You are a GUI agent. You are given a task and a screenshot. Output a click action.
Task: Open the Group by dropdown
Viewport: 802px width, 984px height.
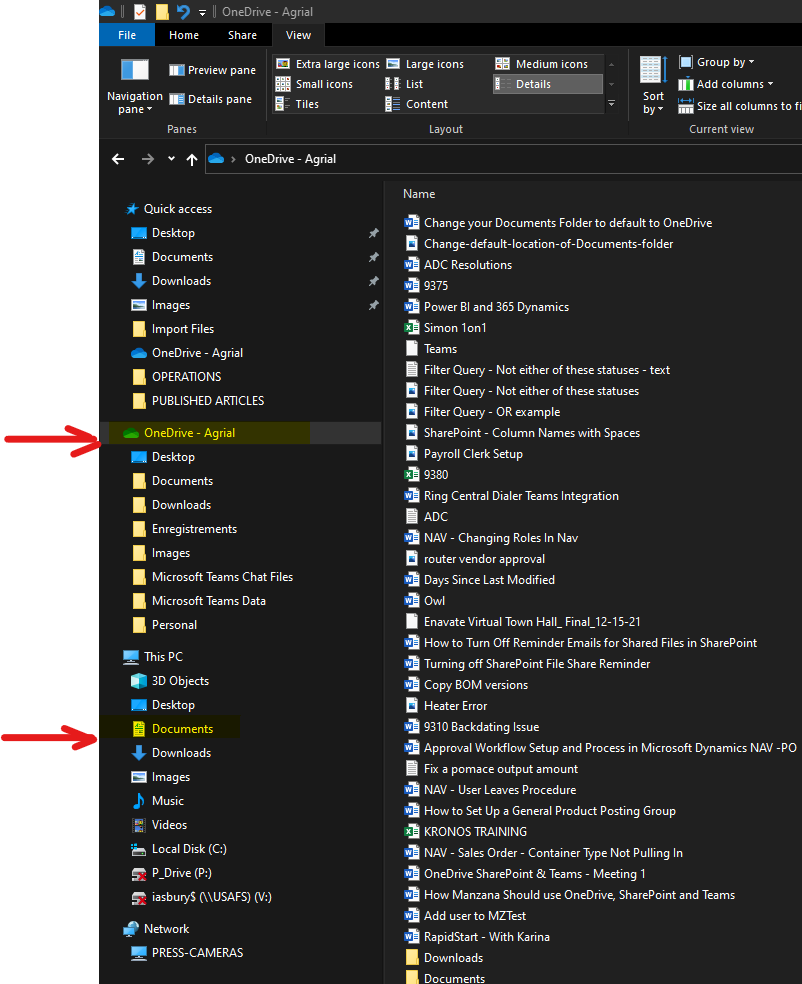[x=717, y=62]
